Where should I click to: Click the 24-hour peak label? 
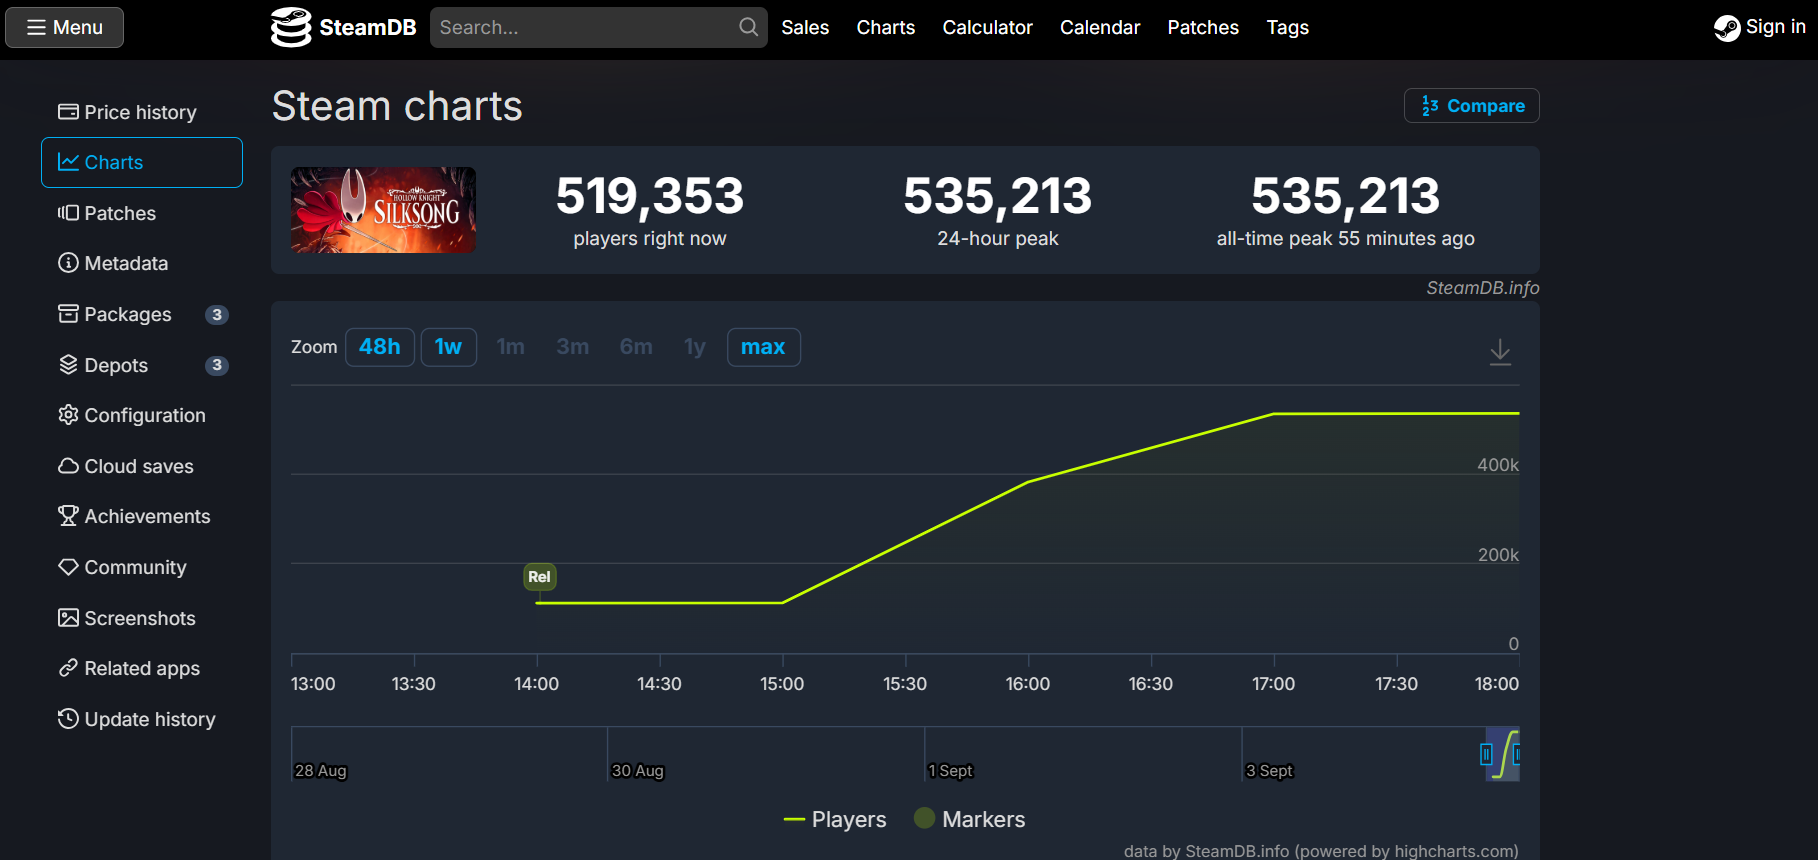[x=998, y=238]
